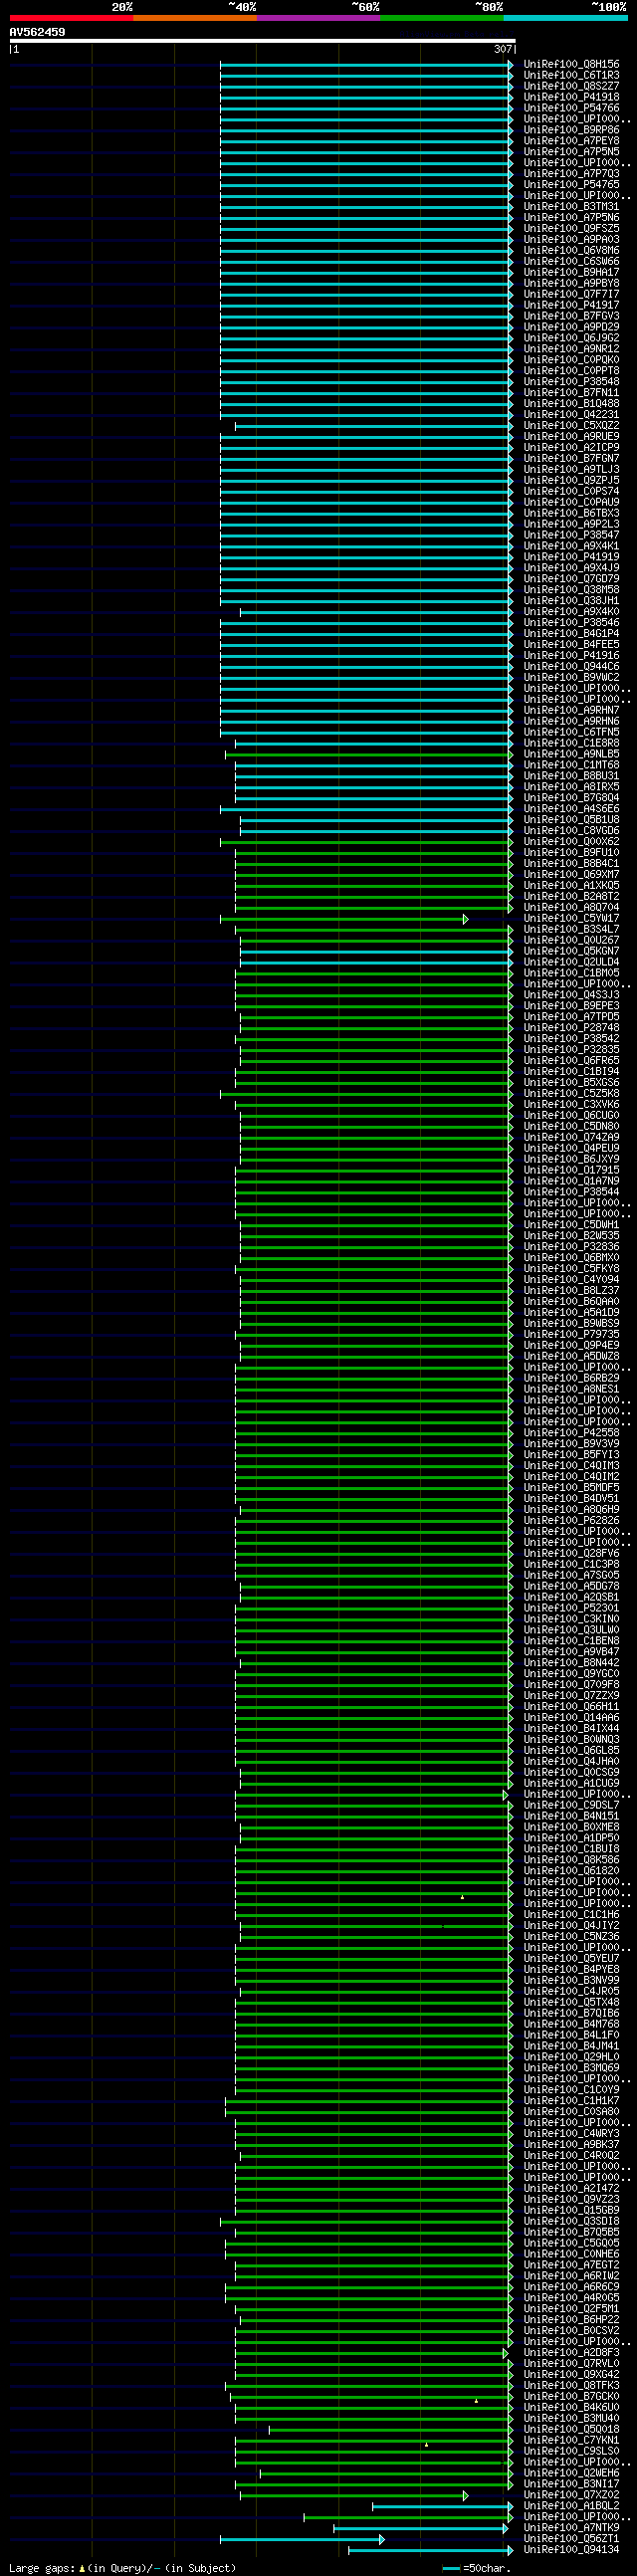
Task: Open hit UniRef100_B9RP86
Action: pos(571,130)
